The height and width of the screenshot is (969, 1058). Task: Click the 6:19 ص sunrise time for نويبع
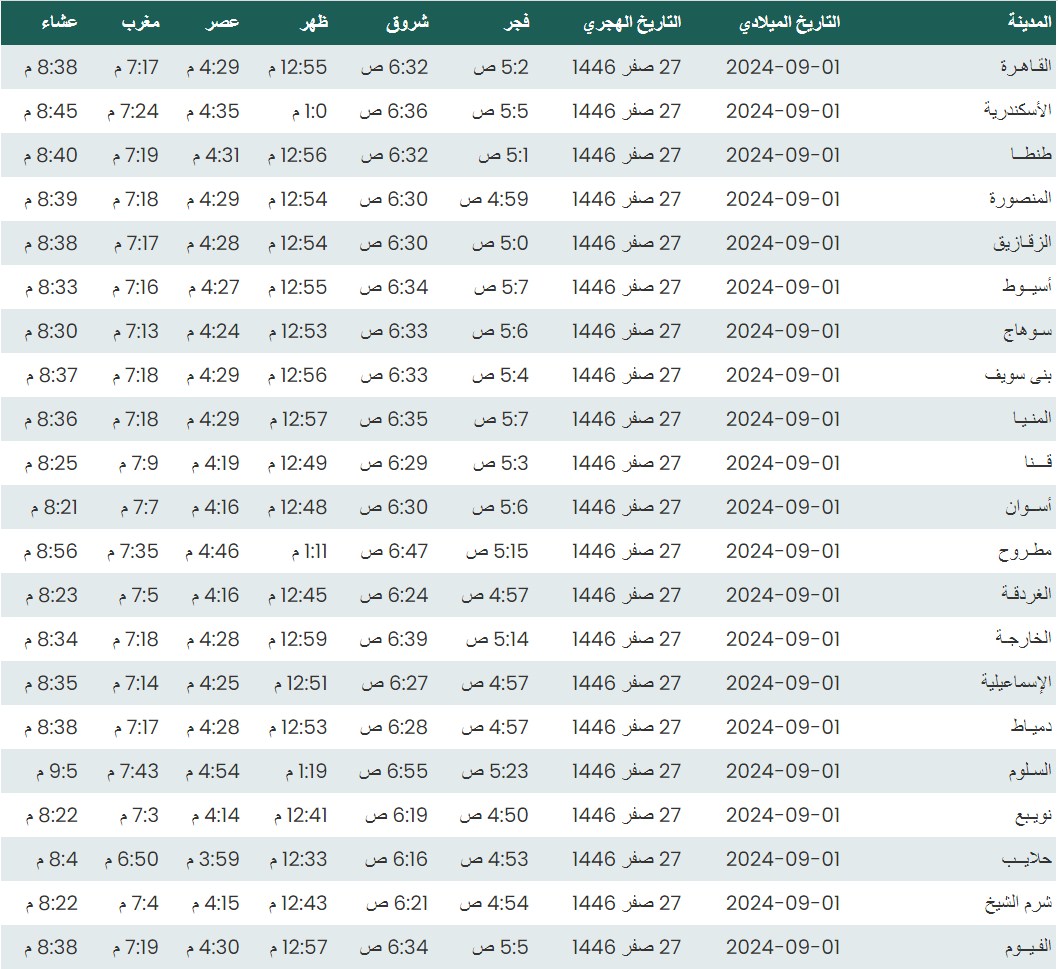coord(394,815)
